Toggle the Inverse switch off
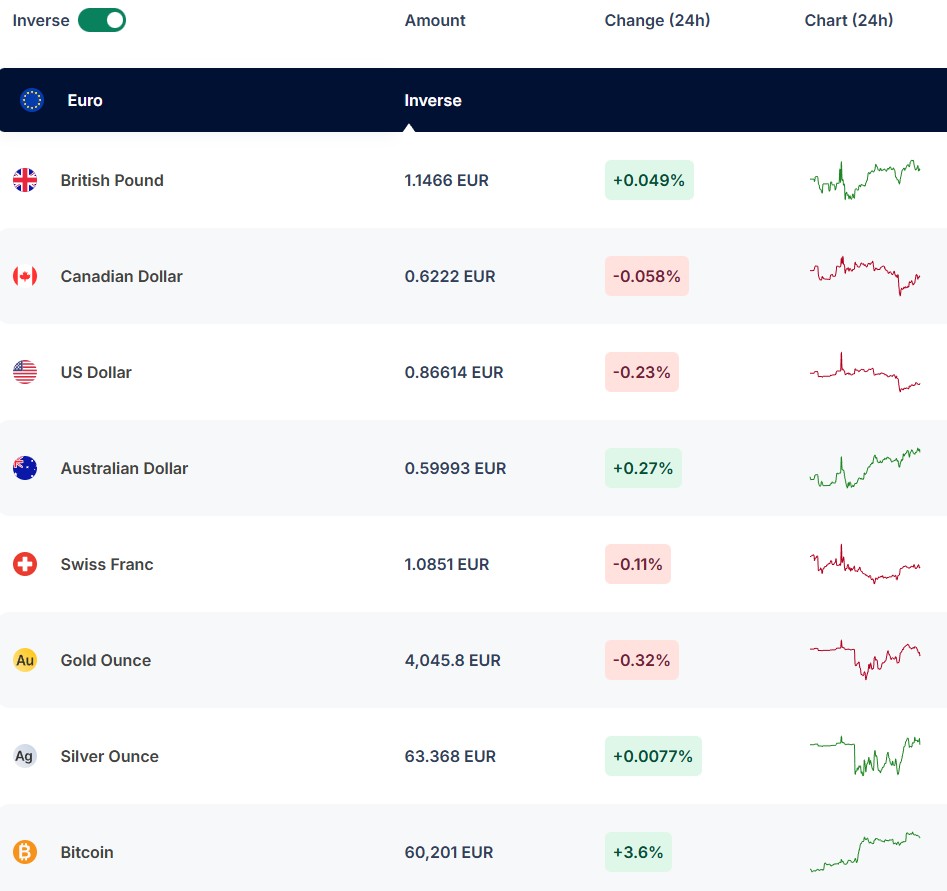The image size is (947, 891). 102,20
